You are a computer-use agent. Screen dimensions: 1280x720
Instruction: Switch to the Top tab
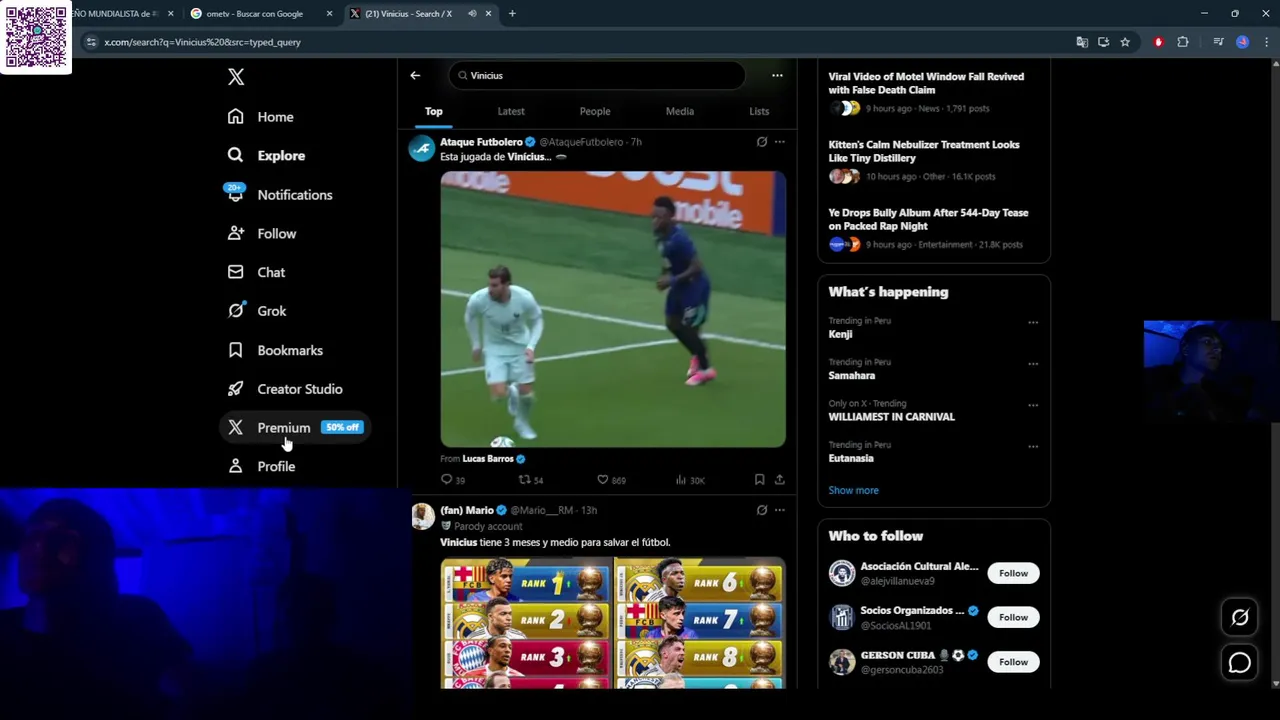click(434, 111)
